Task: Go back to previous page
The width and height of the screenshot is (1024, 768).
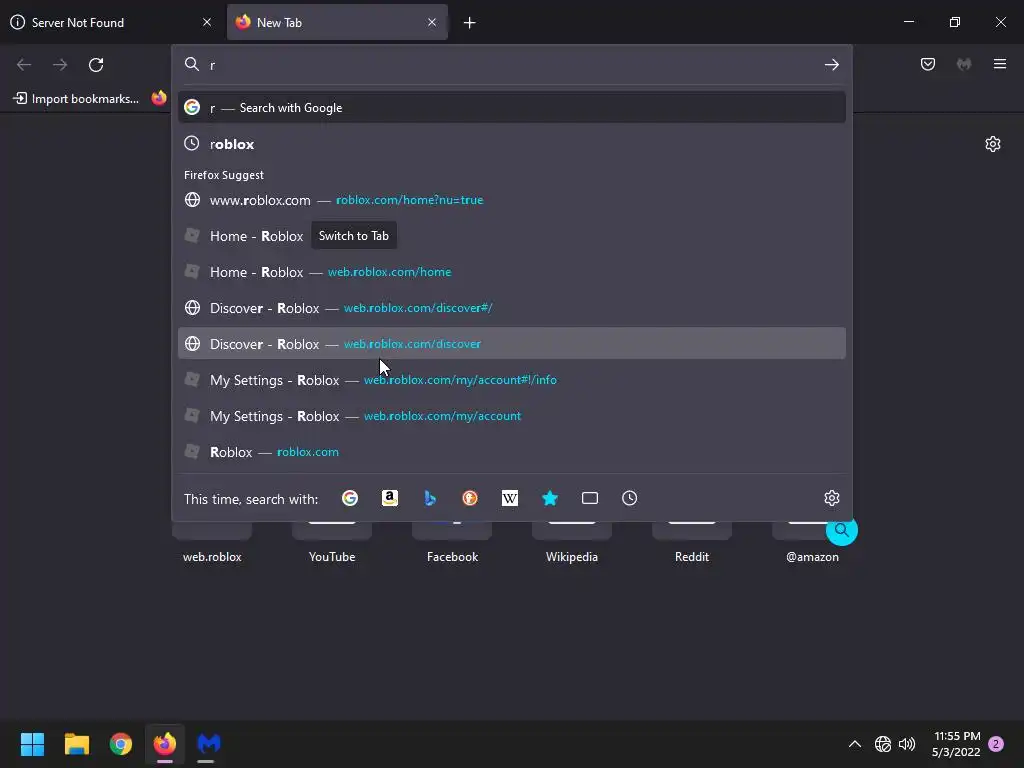Action: pos(24,65)
